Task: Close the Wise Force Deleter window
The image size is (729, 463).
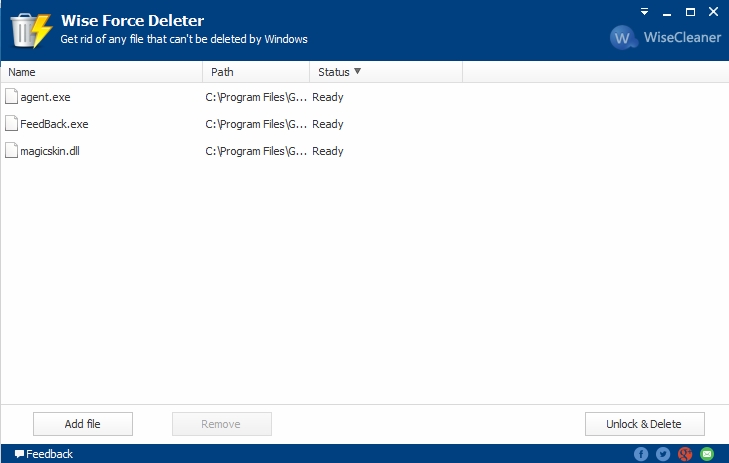Action: point(713,12)
